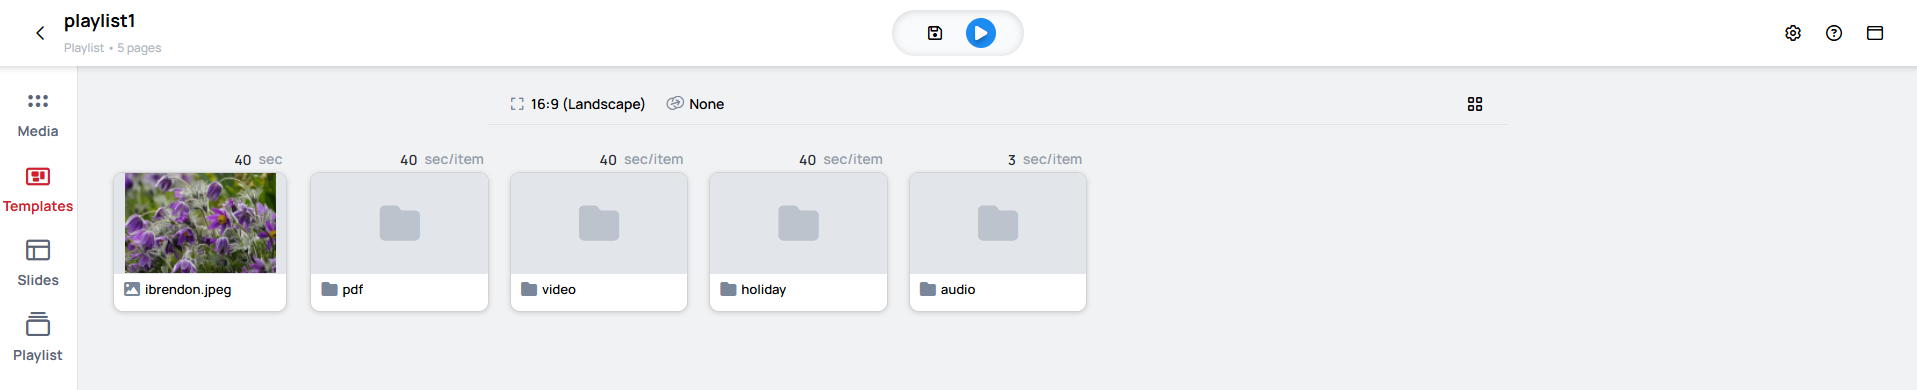Click the window layout icon at top right

point(1875,33)
